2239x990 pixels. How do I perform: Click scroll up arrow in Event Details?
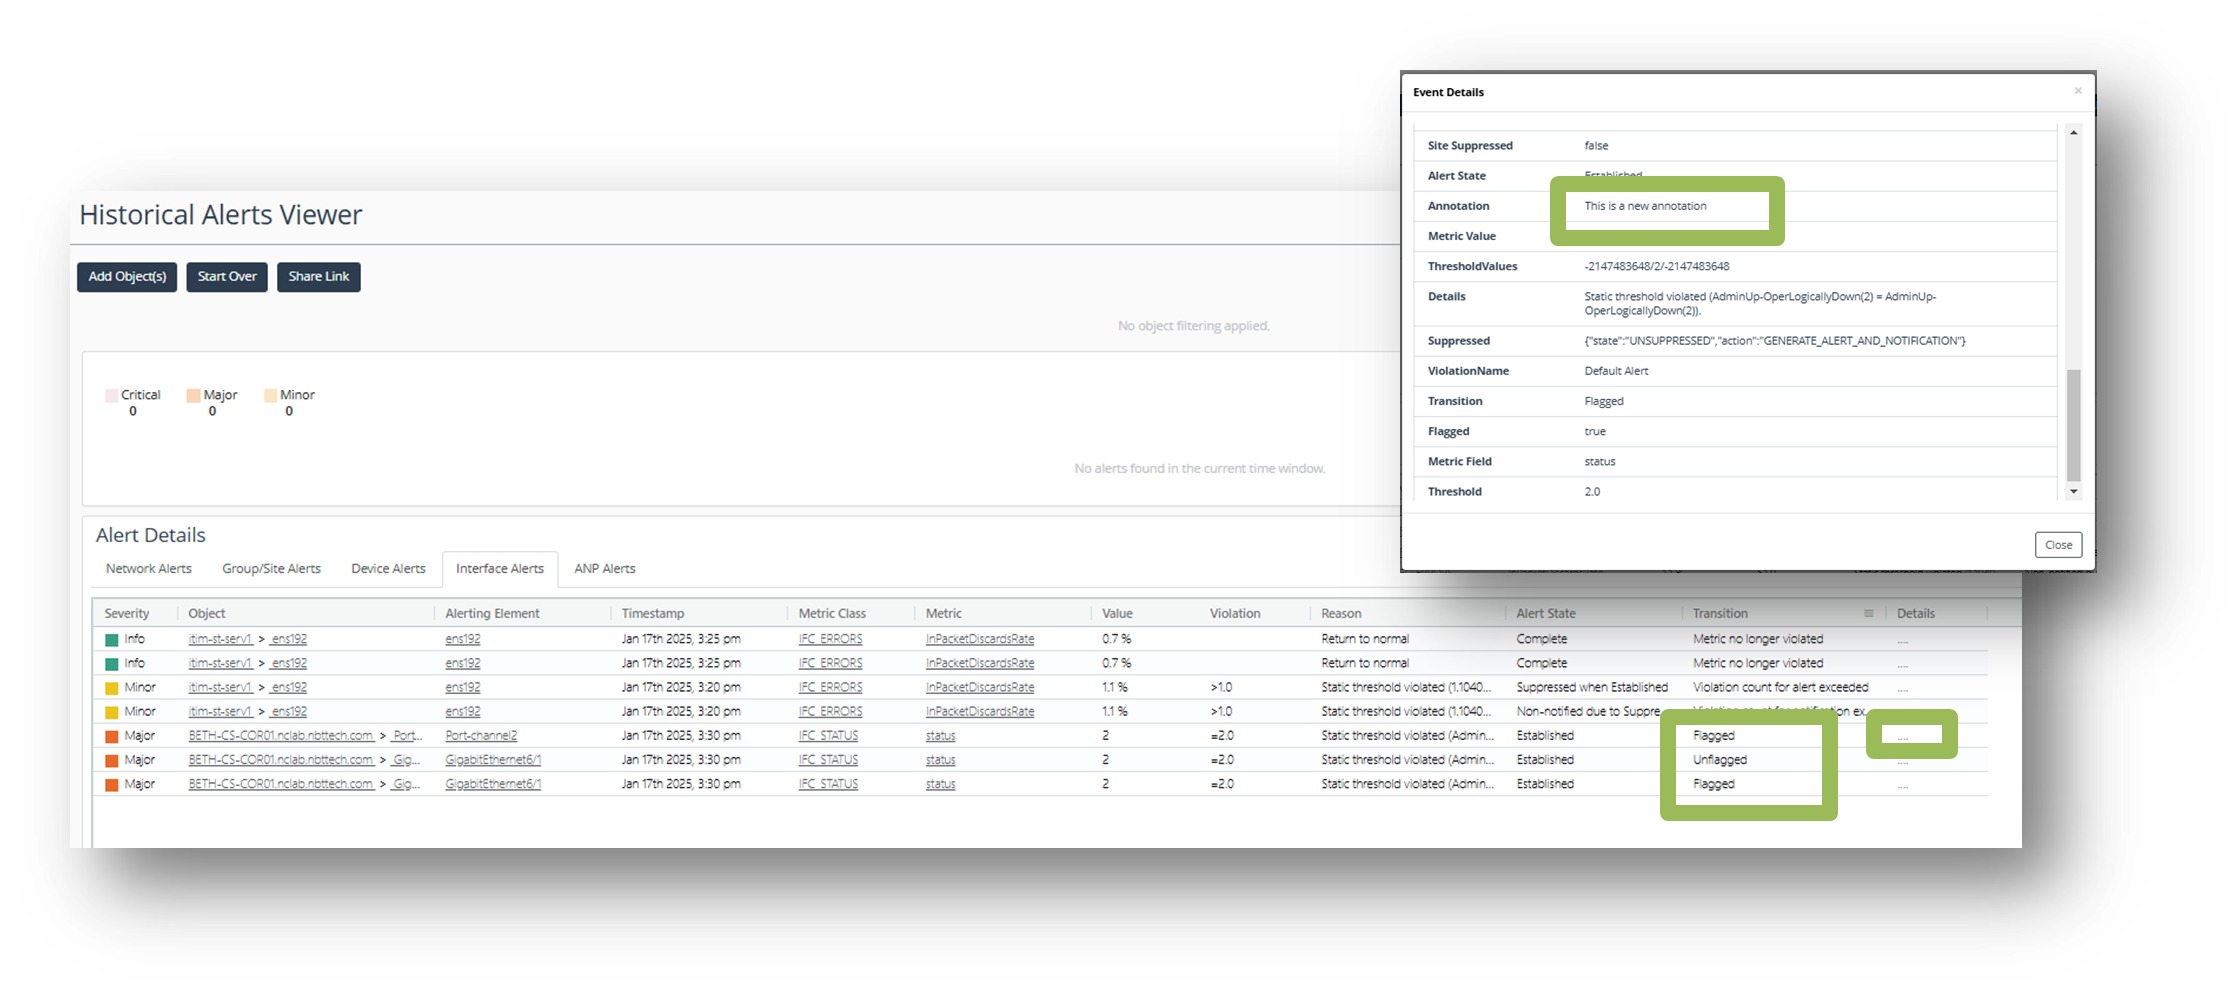click(x=2073, y=133)
